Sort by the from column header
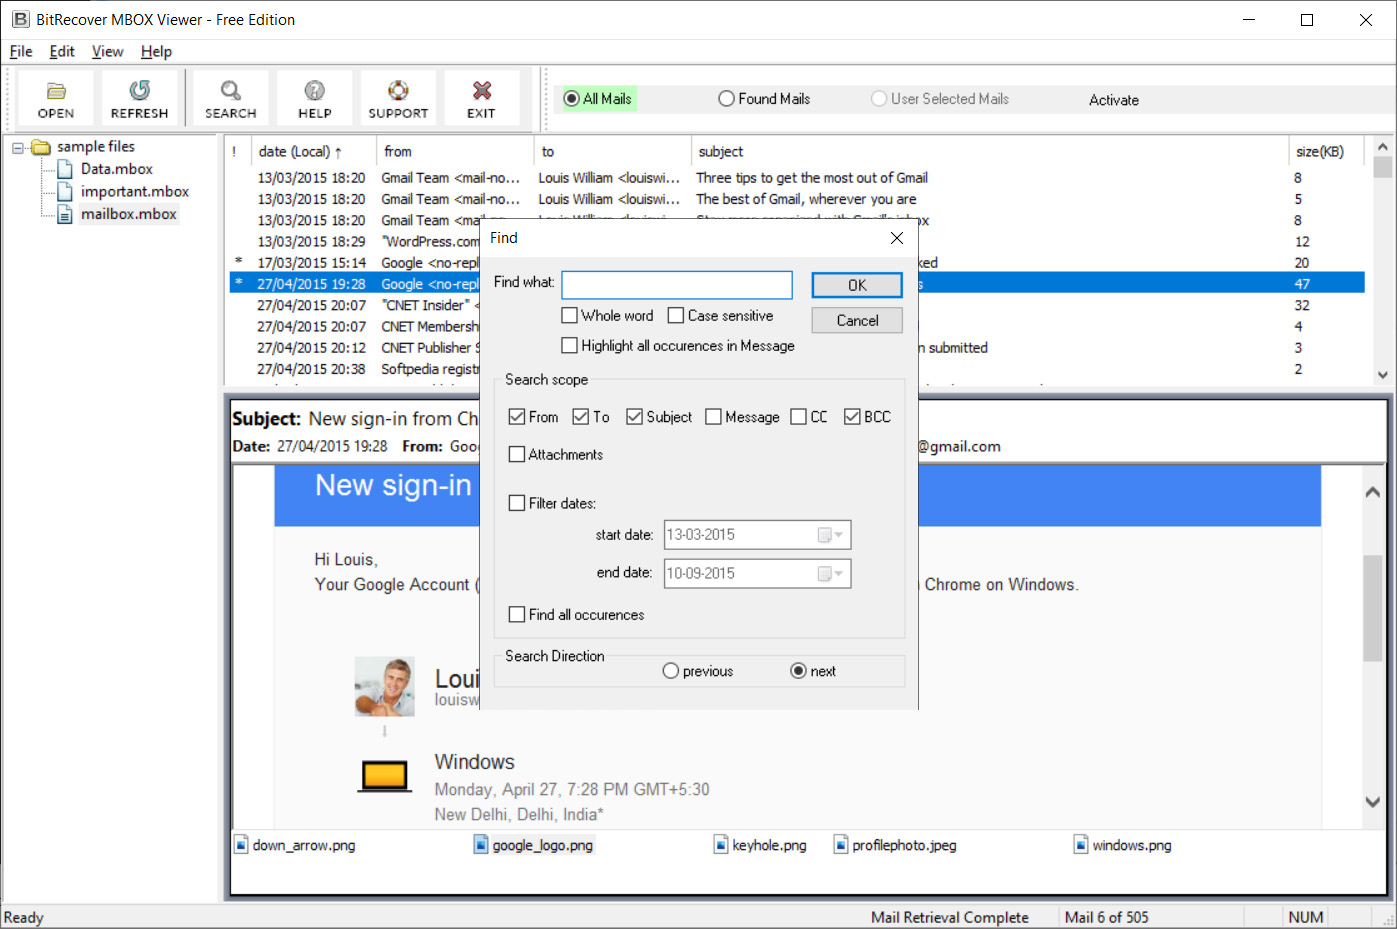The image size is (1397, 929). (455, 152)
